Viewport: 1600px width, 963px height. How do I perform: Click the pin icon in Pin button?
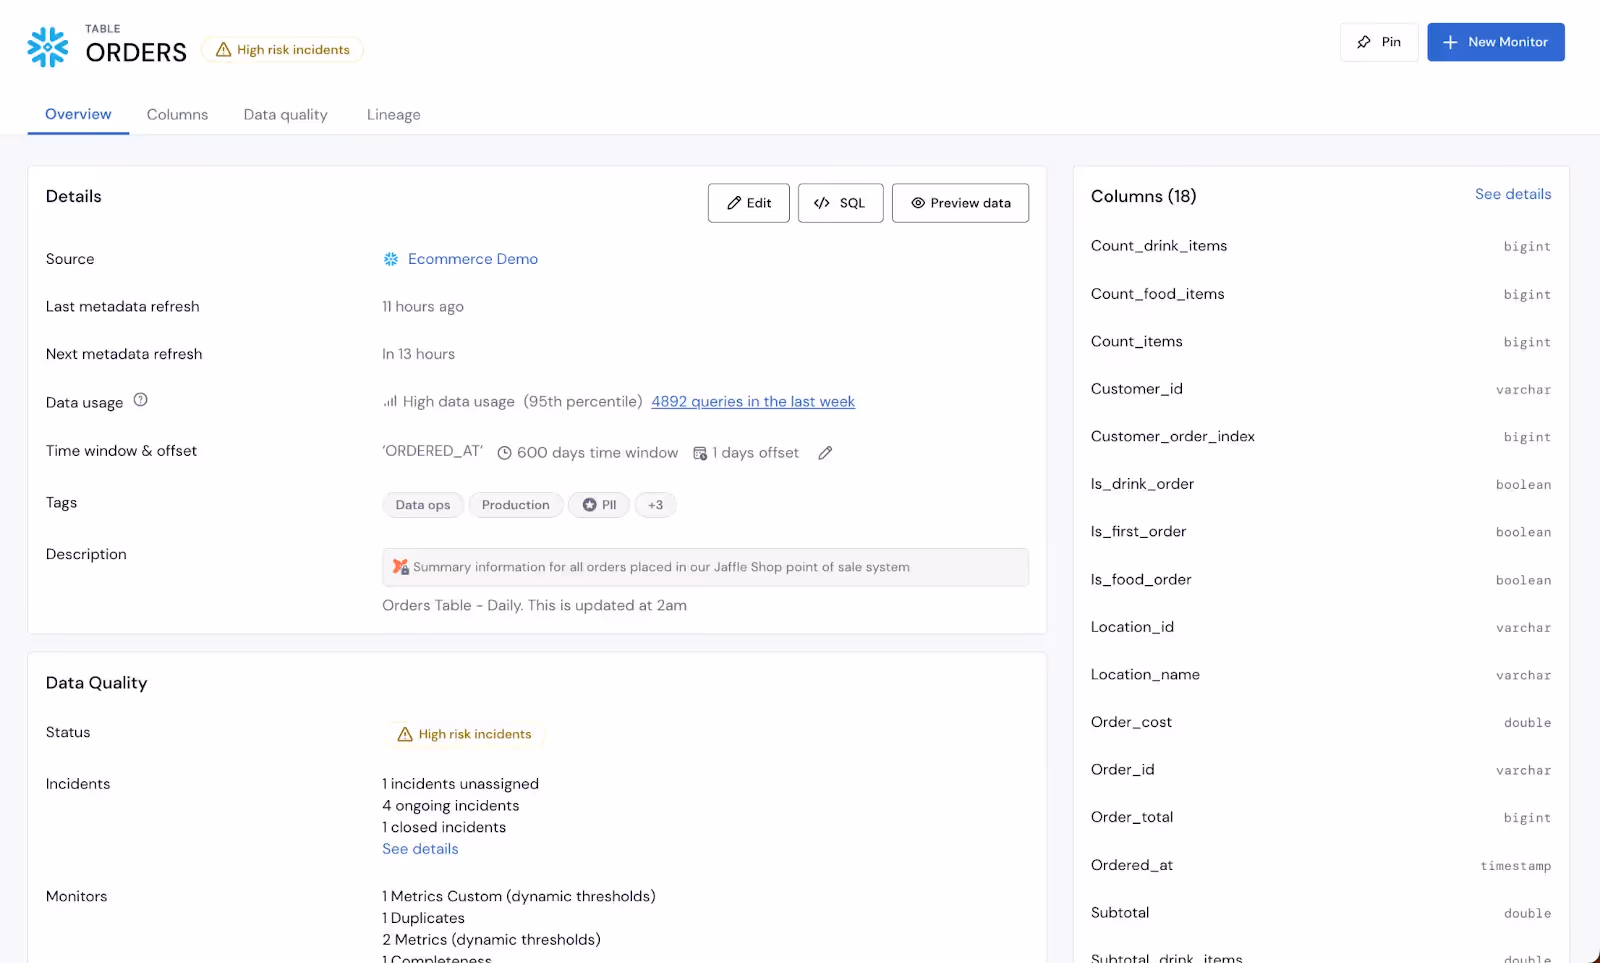1364,42
